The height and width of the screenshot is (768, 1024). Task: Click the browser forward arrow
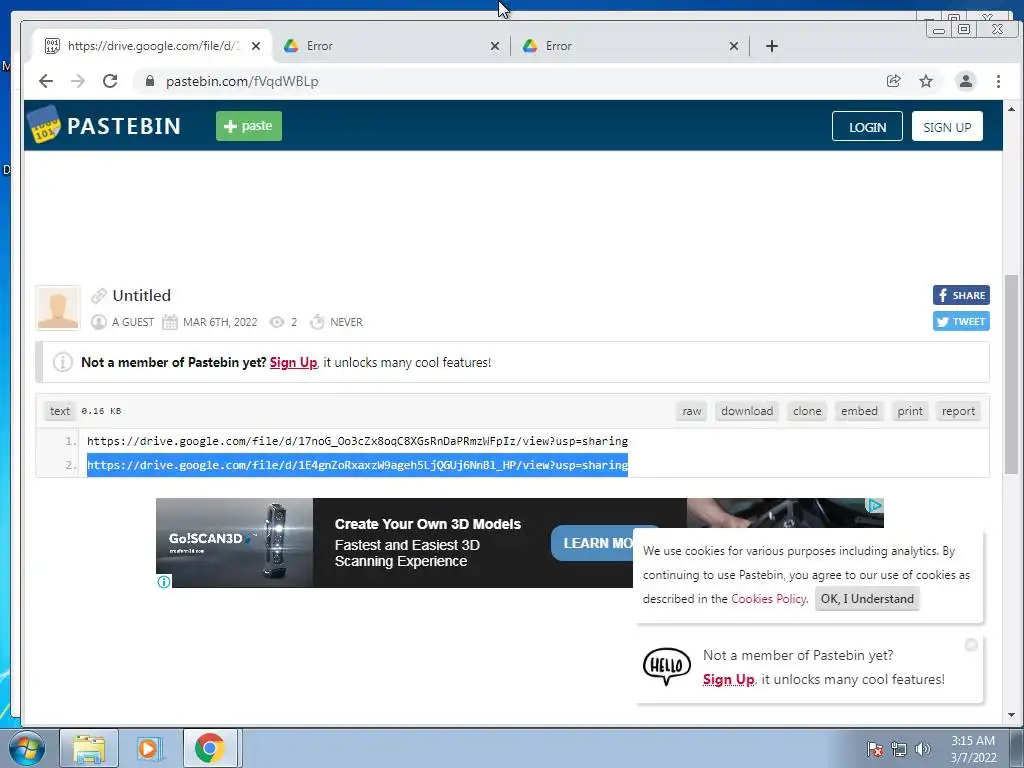[x=78, y=81]
